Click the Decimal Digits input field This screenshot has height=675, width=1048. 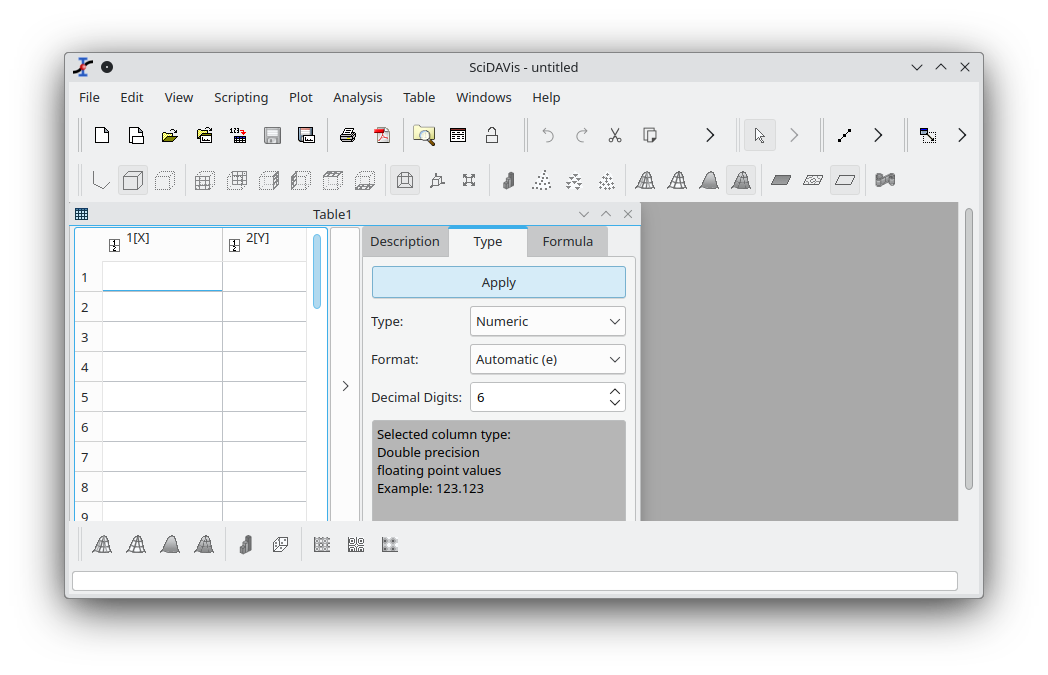[538, 398]
